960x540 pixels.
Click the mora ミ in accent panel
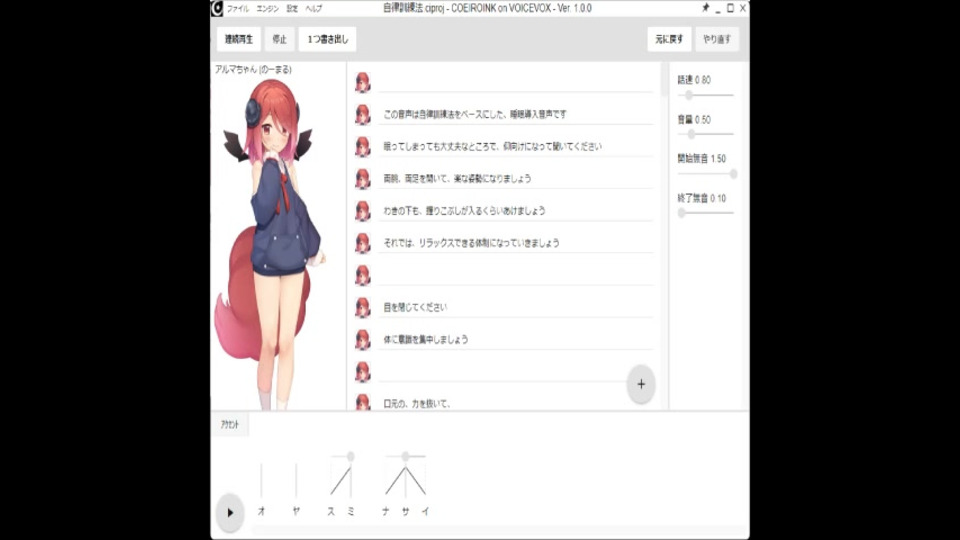[351, 511]
